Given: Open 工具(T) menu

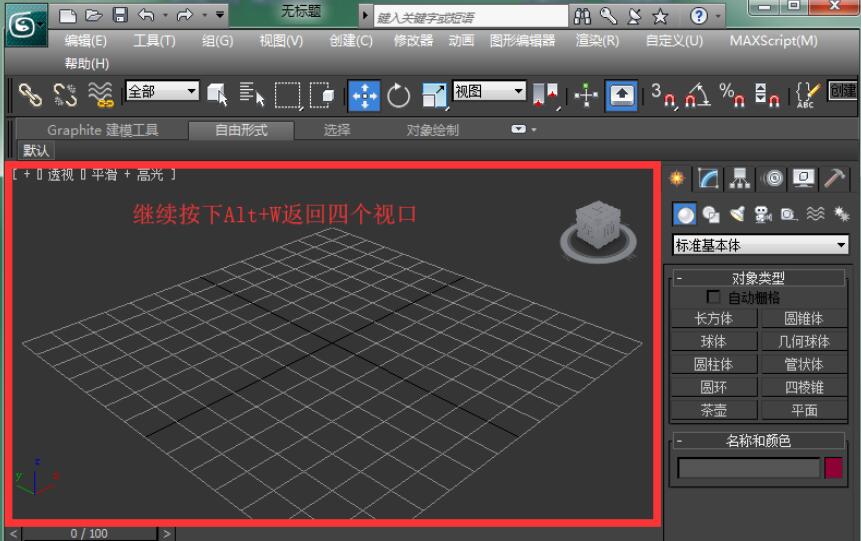Looking at the screenshot, I should click(154, 41).
